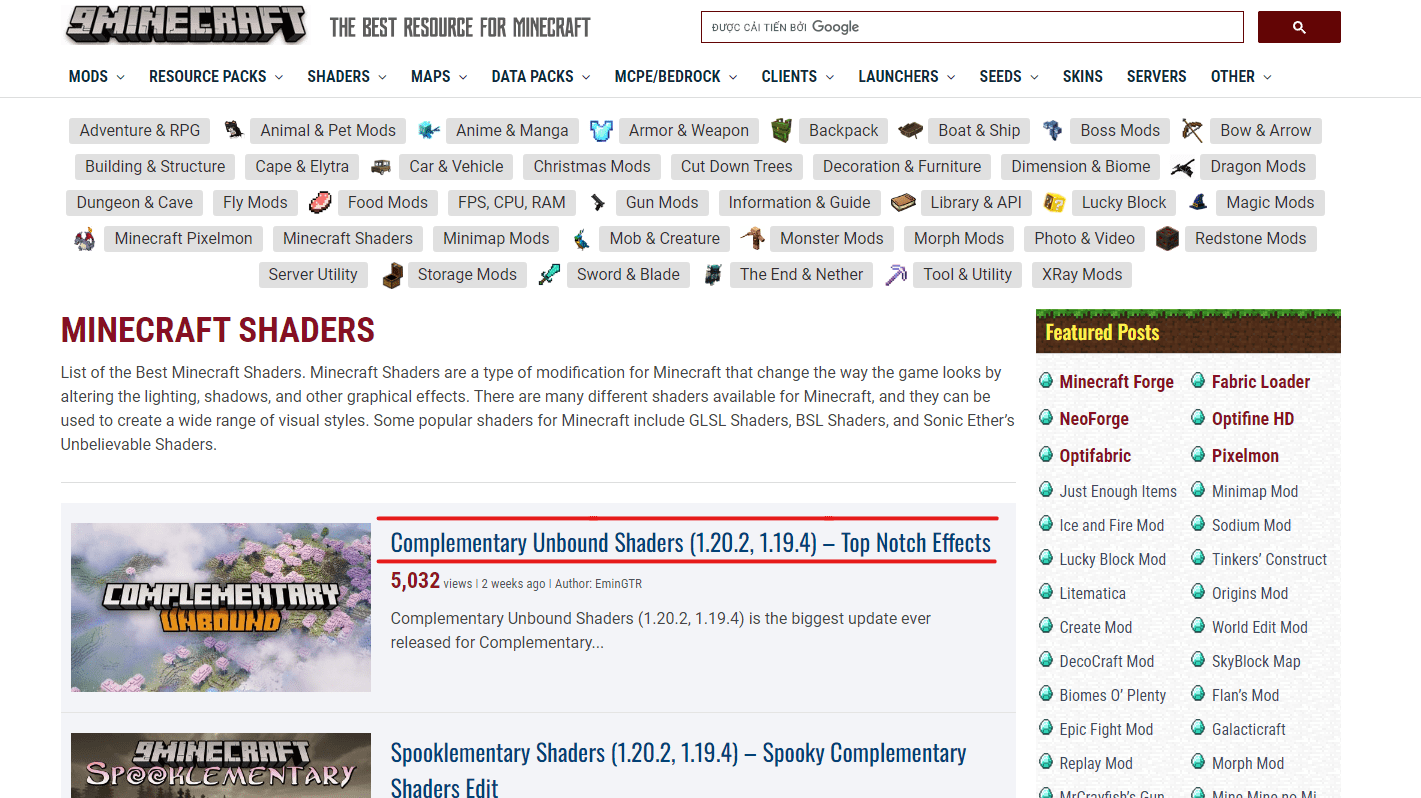Screen dimensions: 1421x798
Task: Open Optifine HD featured post
Action: click(1253, 419)
